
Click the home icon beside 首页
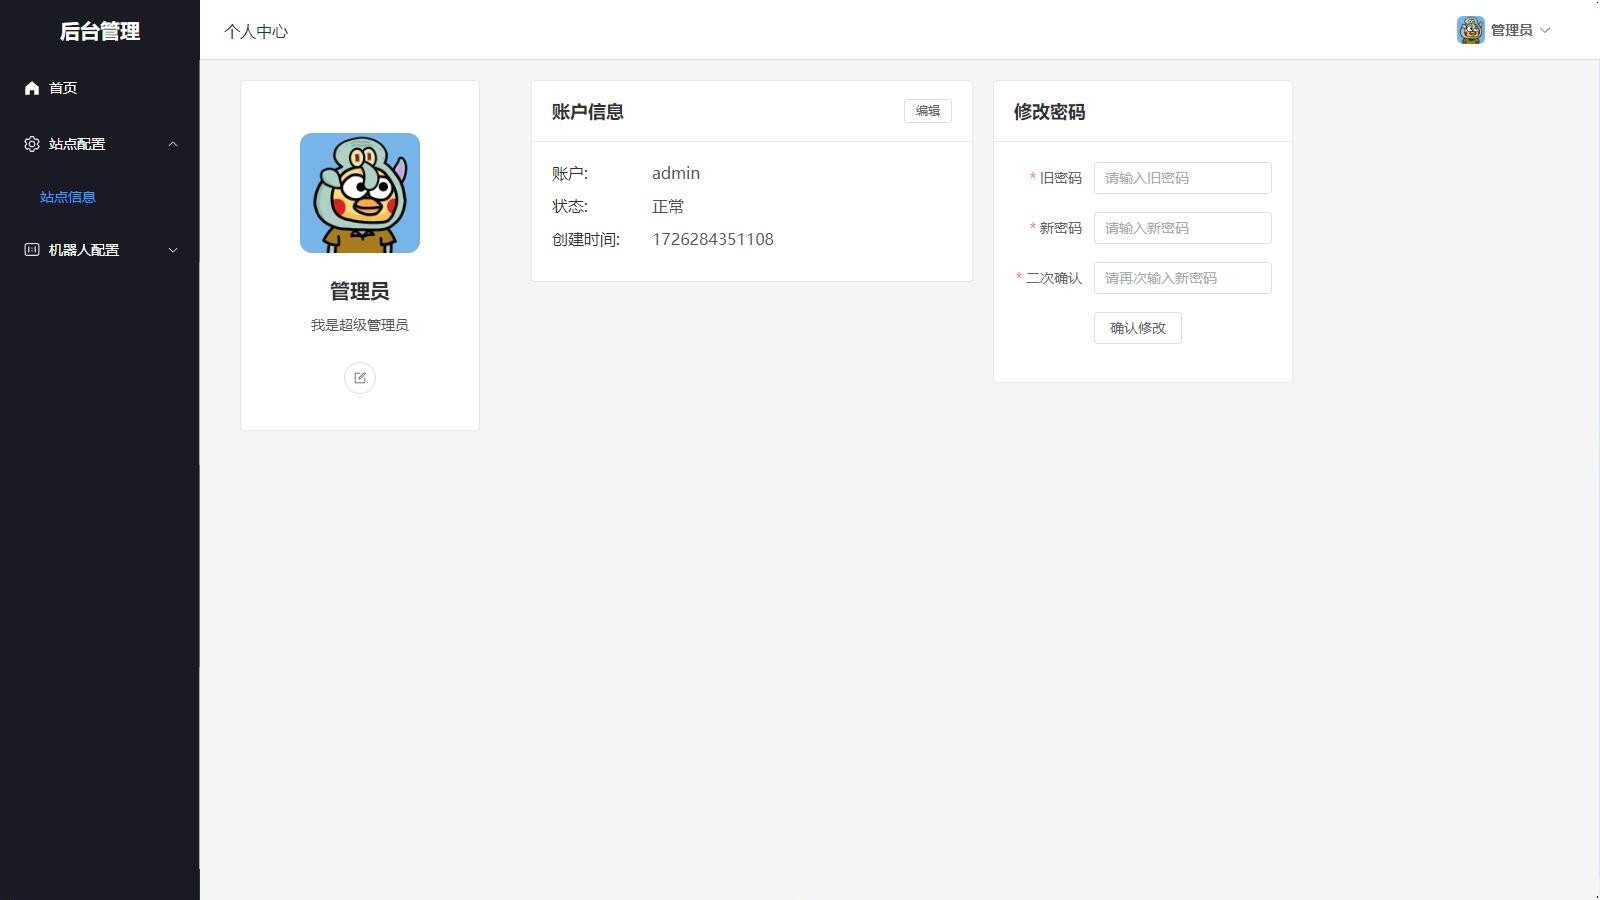click(x=32, y=88)
